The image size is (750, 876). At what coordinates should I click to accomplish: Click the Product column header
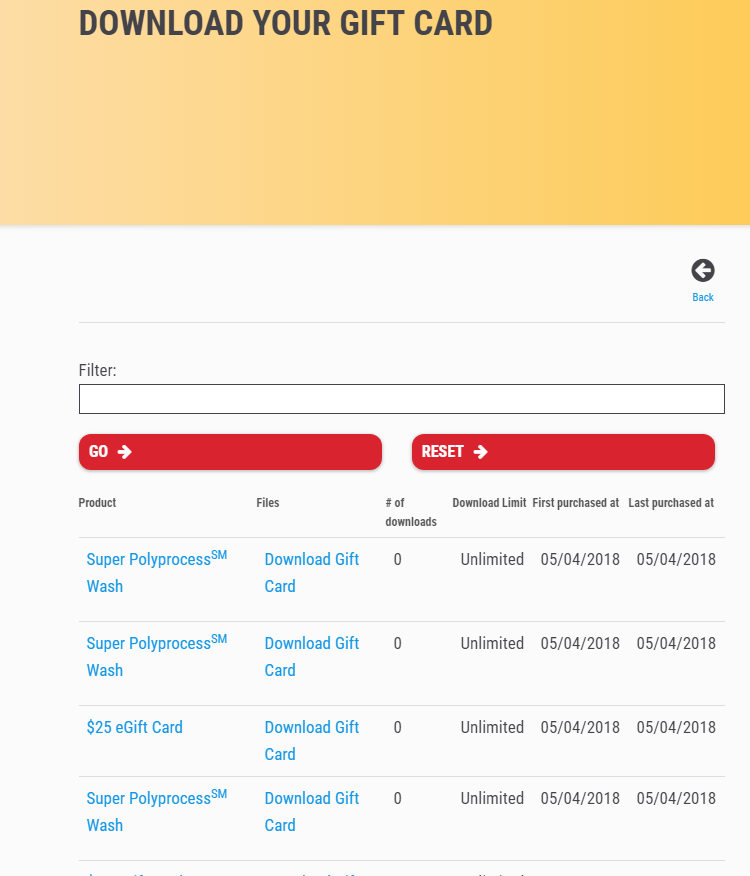(x=97, y=502)
